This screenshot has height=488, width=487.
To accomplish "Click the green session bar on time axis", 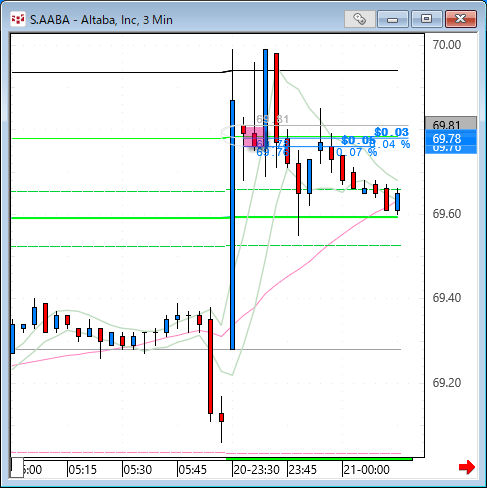I will [x=319, y=459].
